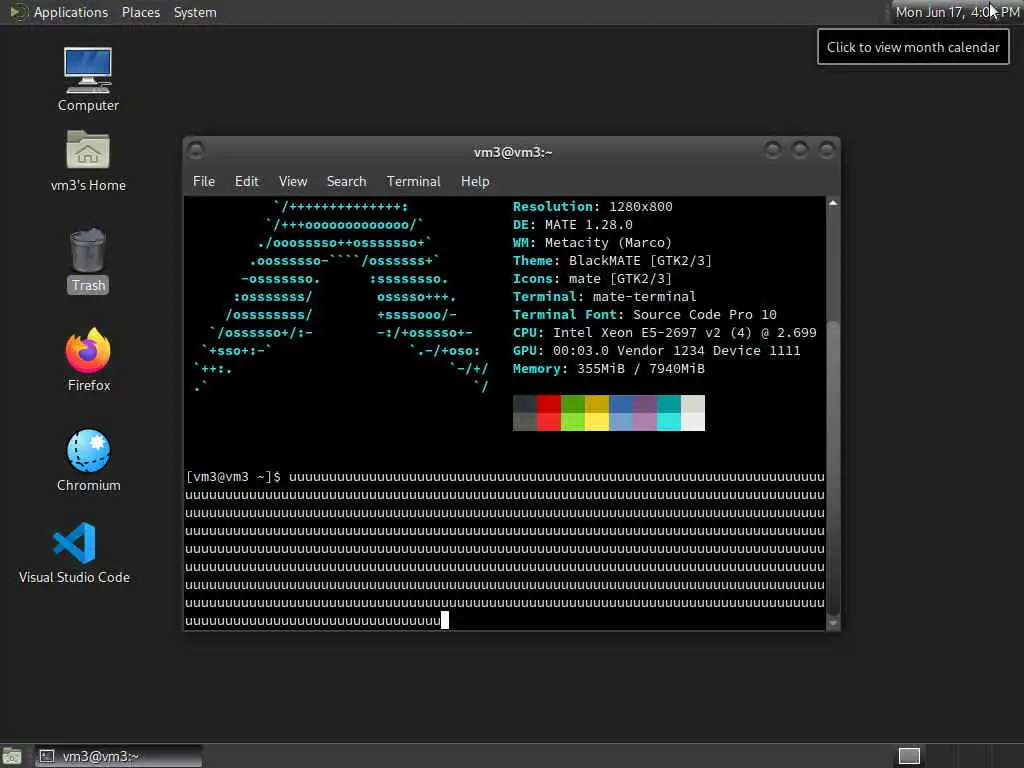Viewport: 1024px width, 768px height.
Task: Click the Resolution: 1280x800 line
Action: click(592, 206)
